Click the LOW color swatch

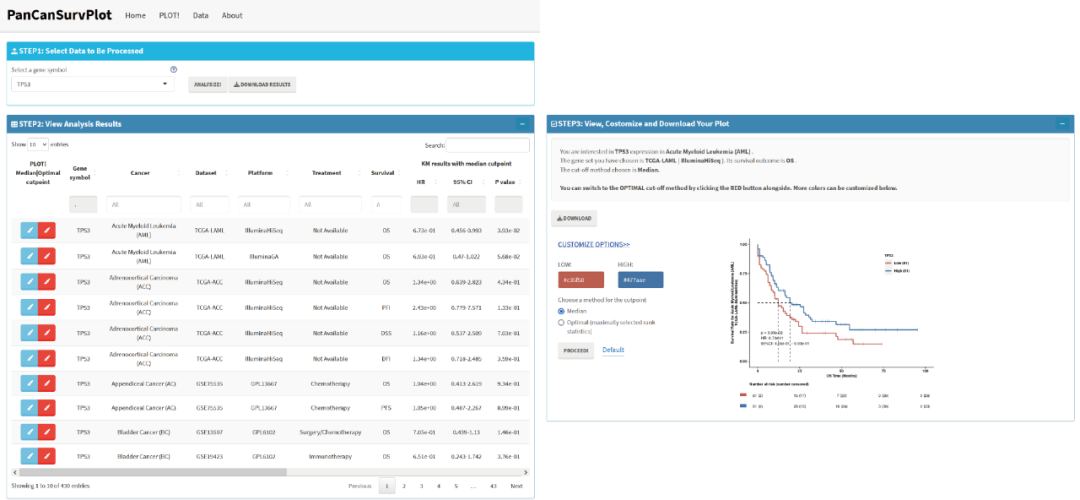pyautogui.click(x=581, y=280)
